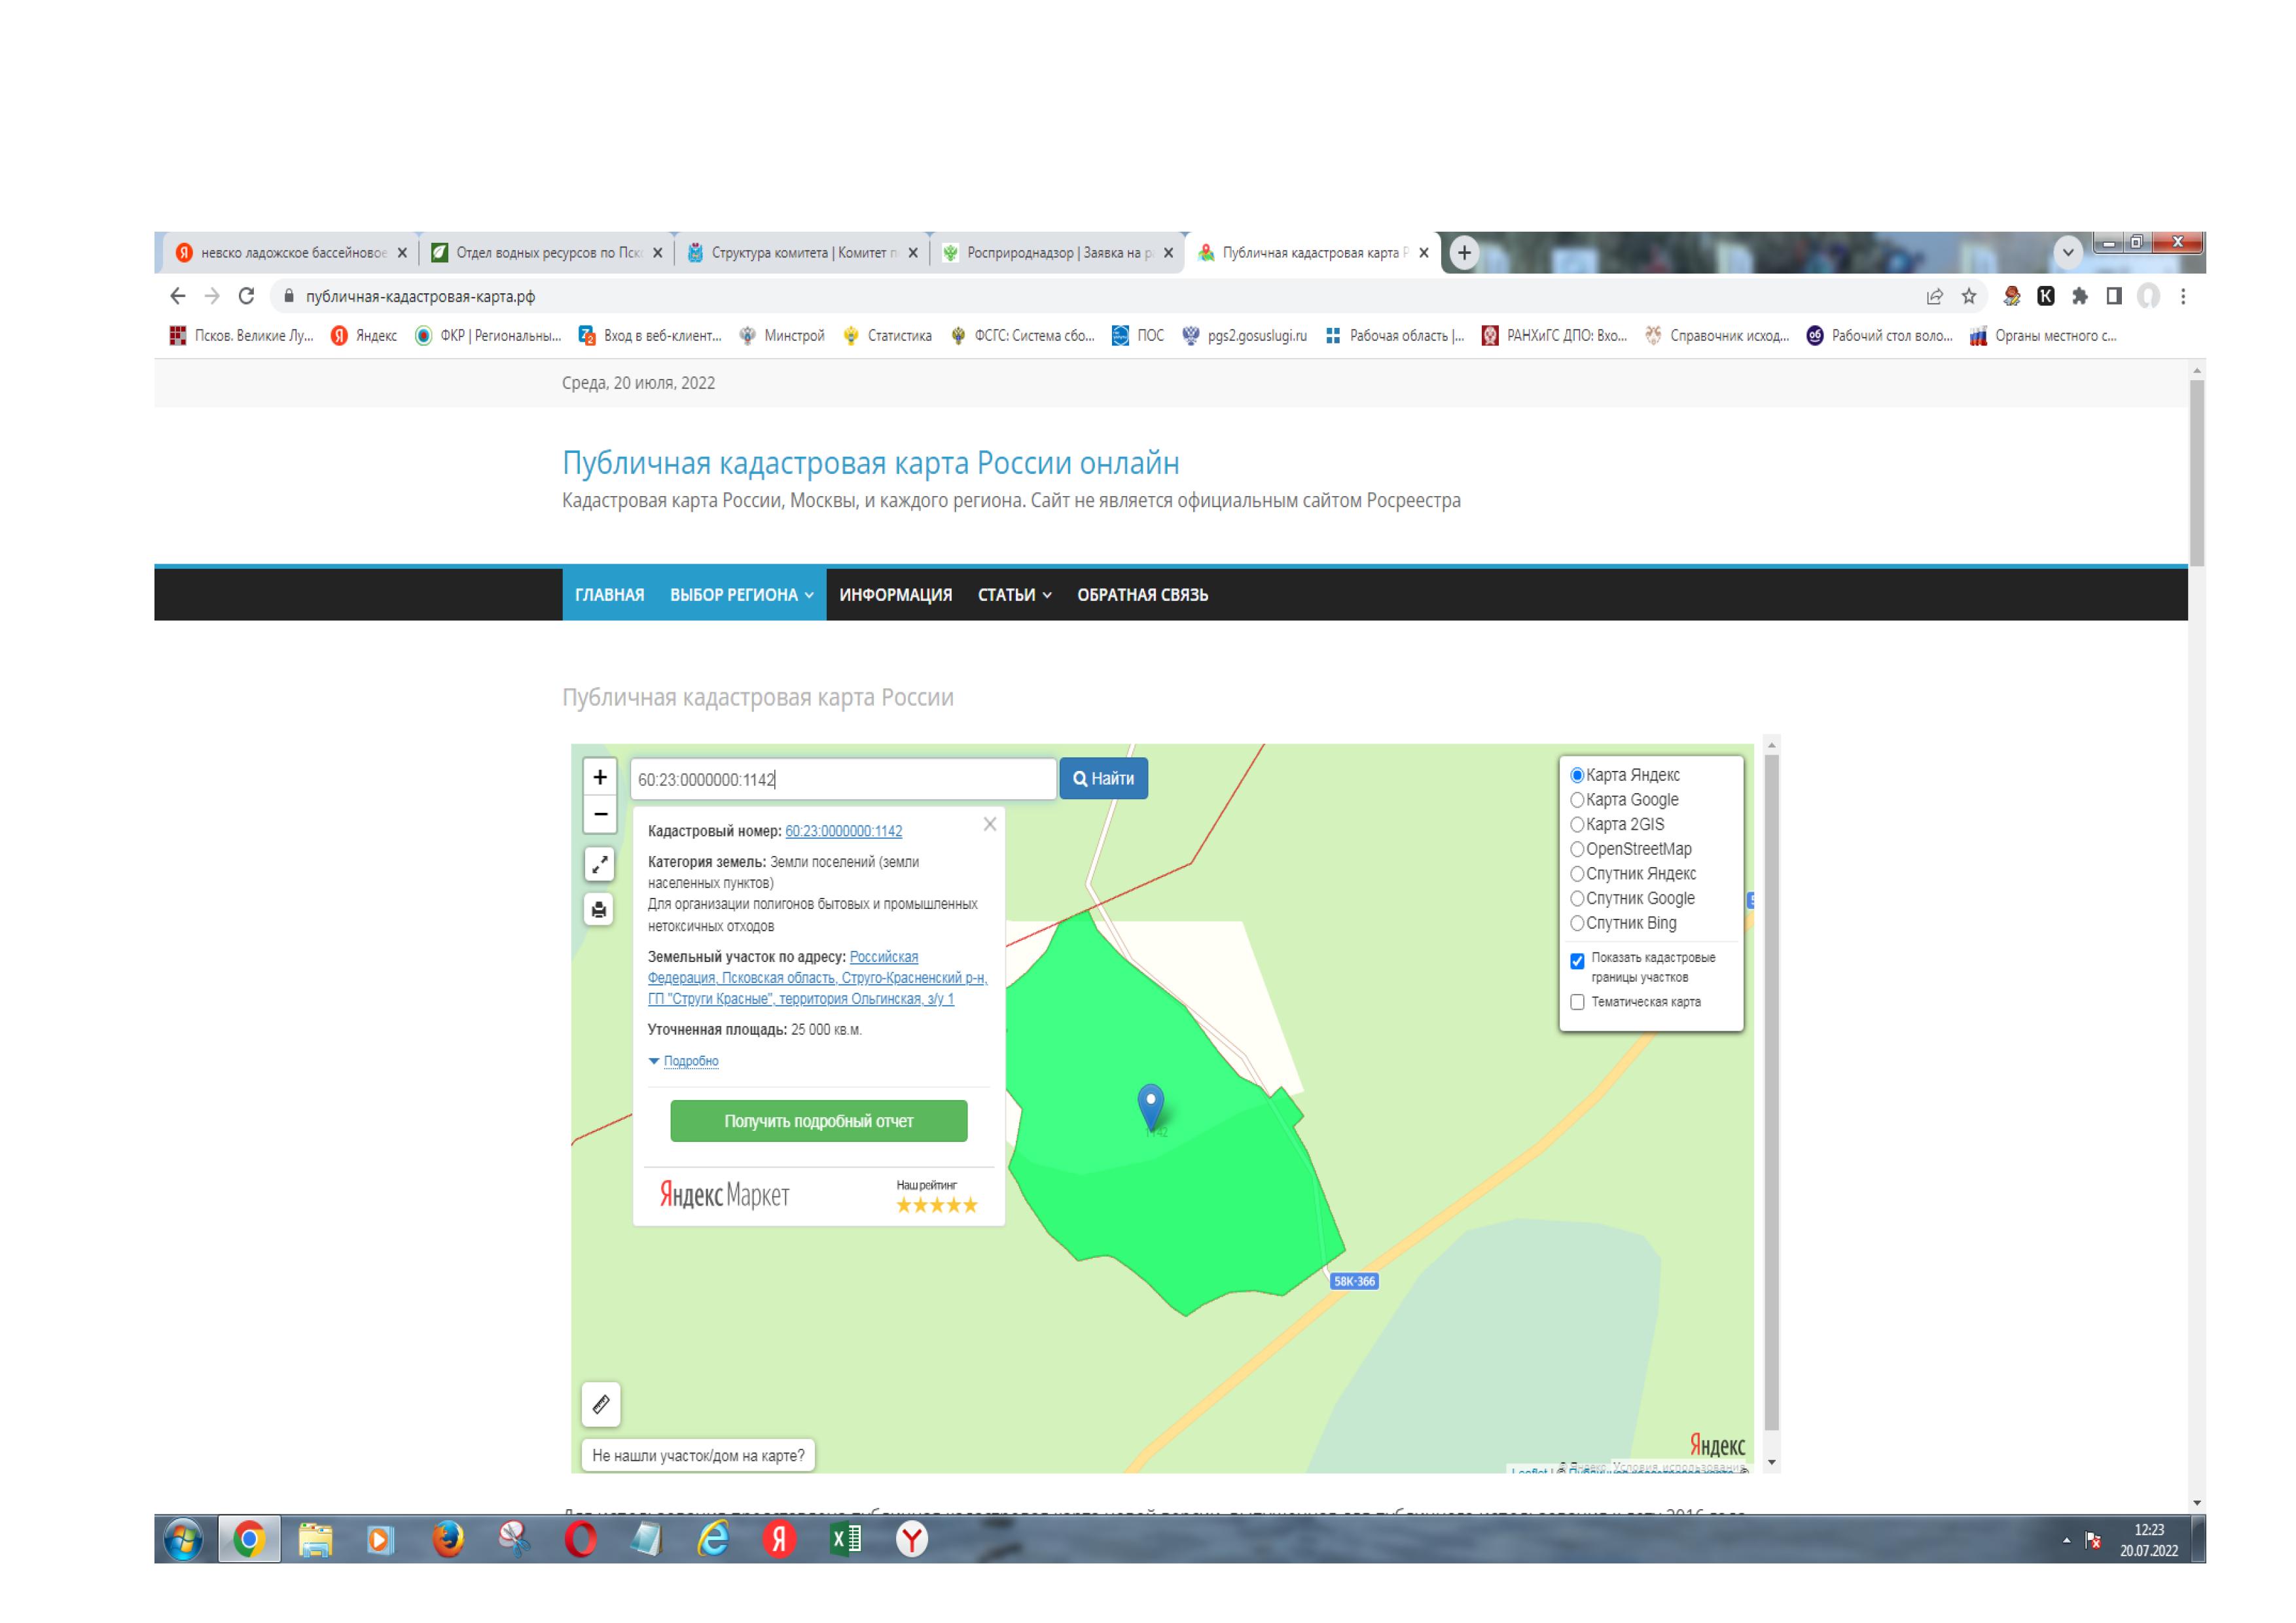Select Карта 2GIS radio option
2296x1623 pixels.
click(x=1577, y=825)
